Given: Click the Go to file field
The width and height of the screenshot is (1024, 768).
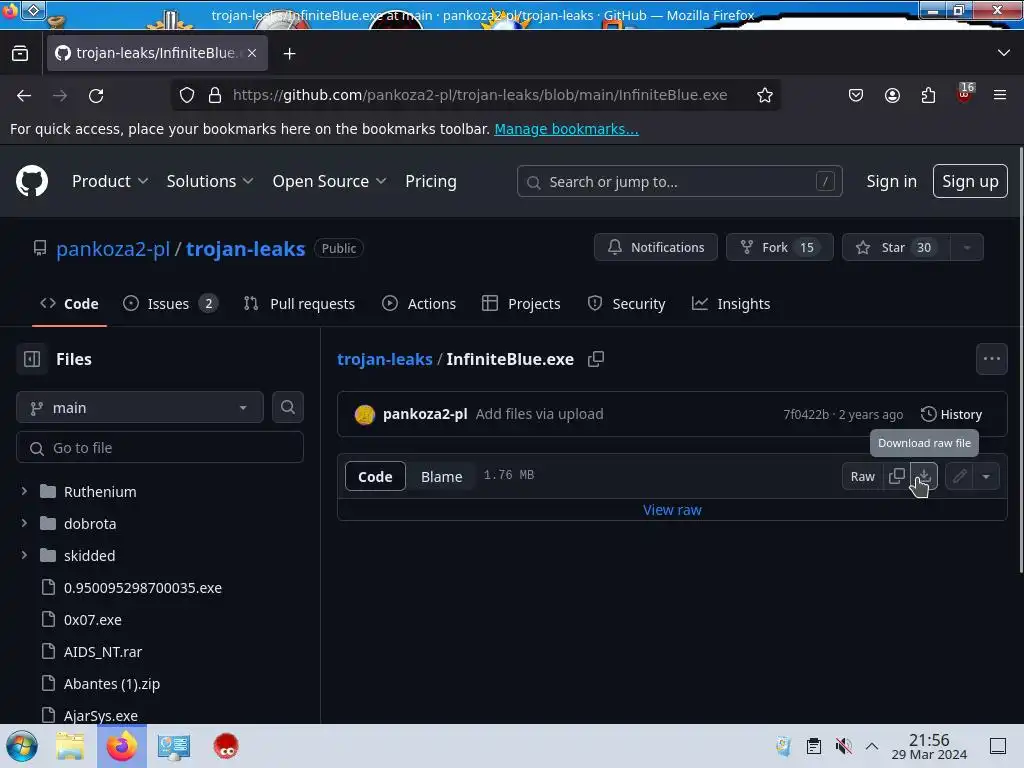Looking at the screenshot, I should tap(160, 448).
